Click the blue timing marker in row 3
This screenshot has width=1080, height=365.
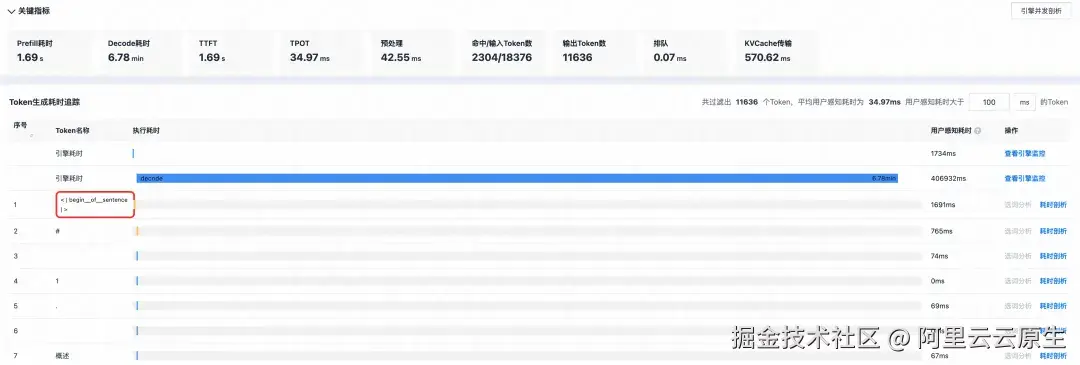(x=137, y=256)
